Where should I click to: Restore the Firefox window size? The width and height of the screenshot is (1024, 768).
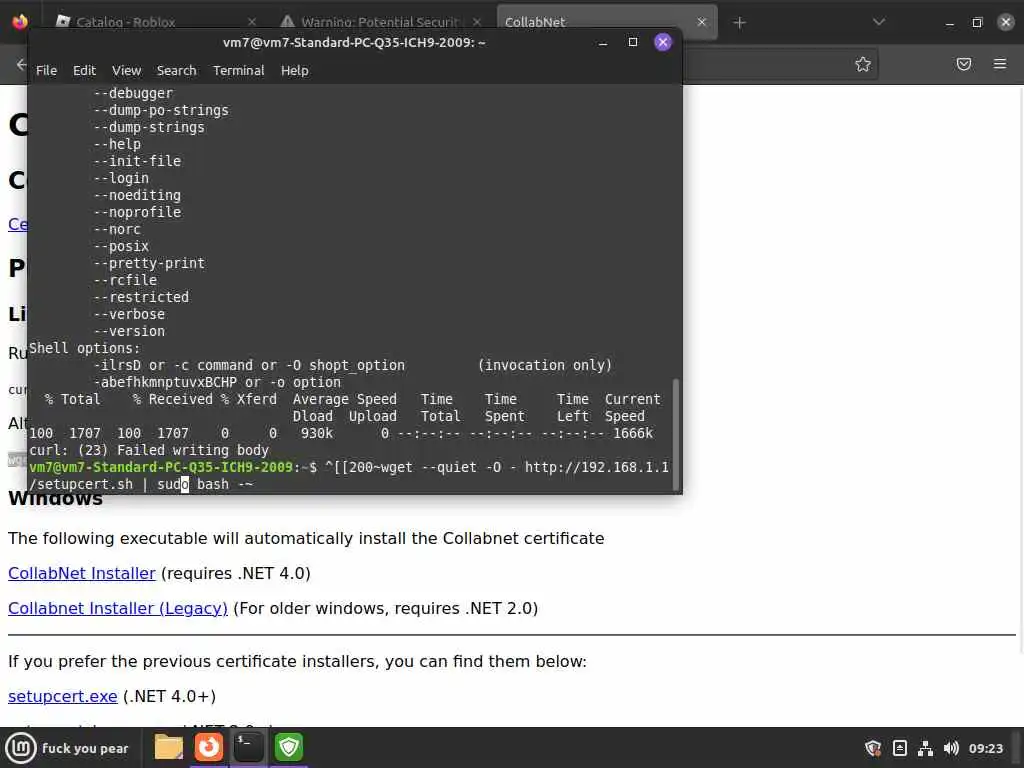(977, 23)
